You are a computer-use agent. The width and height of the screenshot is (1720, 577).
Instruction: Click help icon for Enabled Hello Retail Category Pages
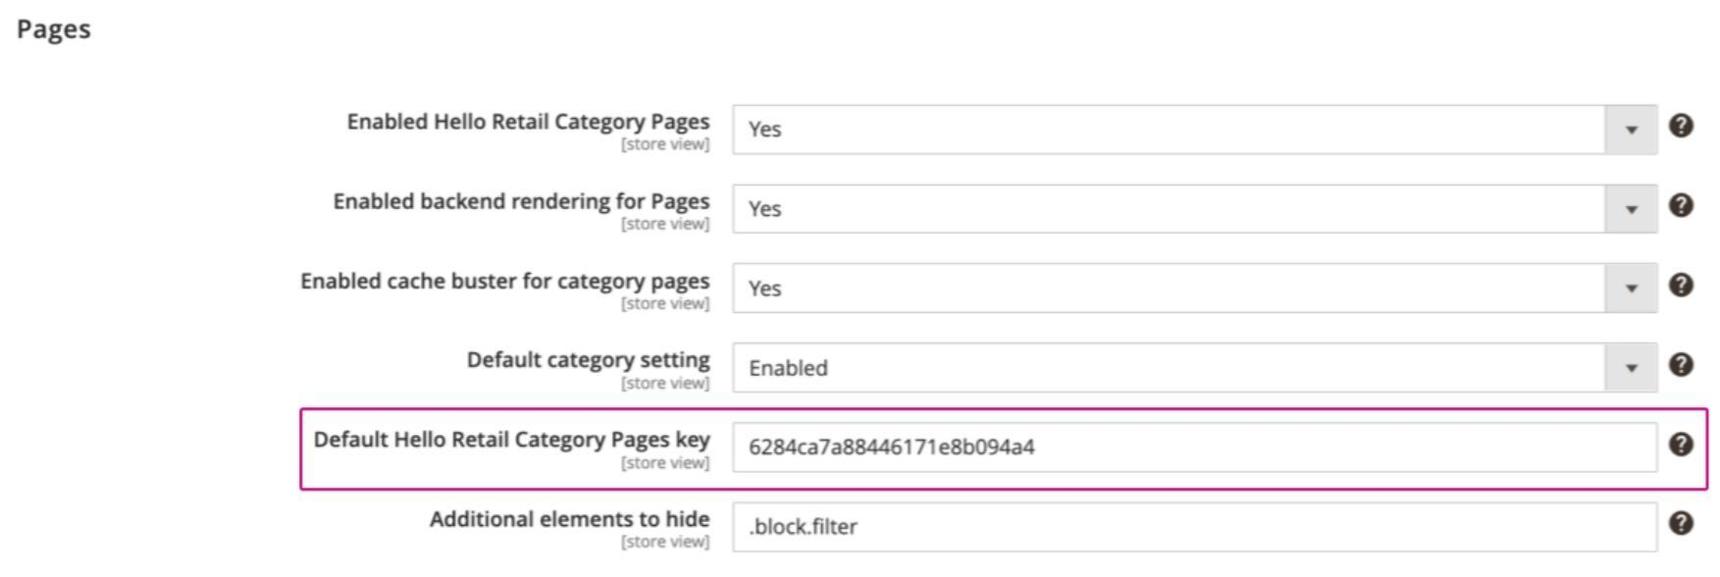pyautogui.click(x=1681, y=126)
